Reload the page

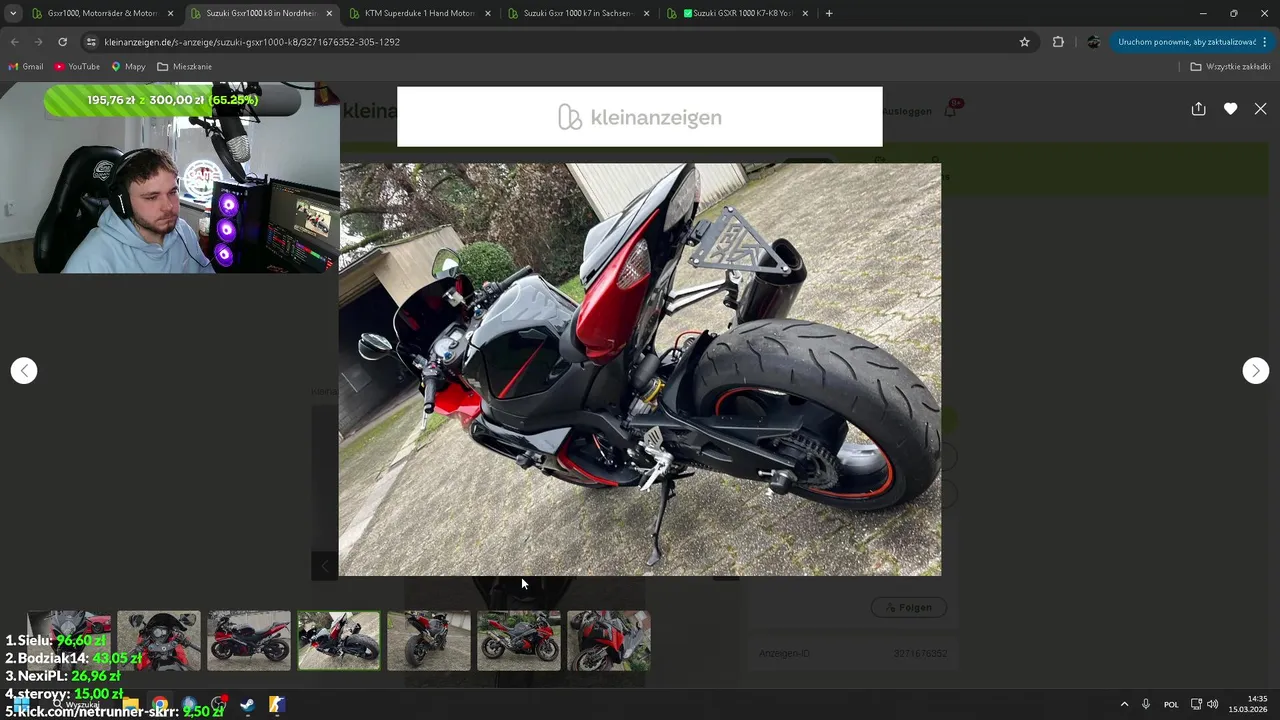tap(62, 42)
